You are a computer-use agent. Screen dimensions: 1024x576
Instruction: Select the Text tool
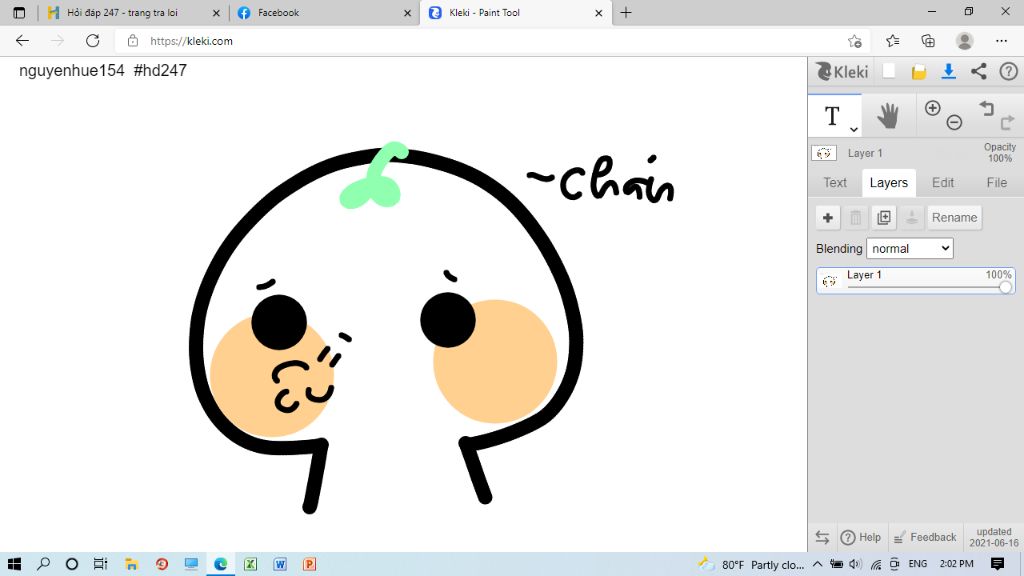point(831,116)
